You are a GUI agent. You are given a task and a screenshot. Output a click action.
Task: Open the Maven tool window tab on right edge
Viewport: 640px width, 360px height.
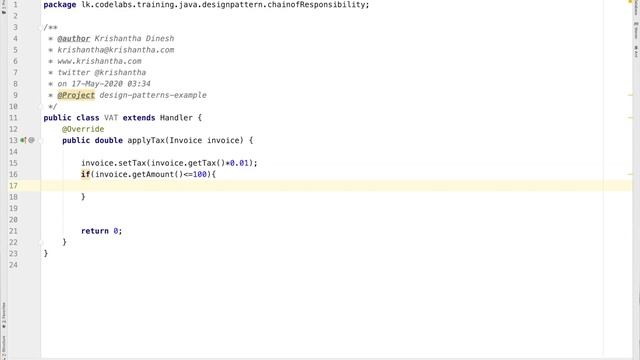click(x=636, y=31)
